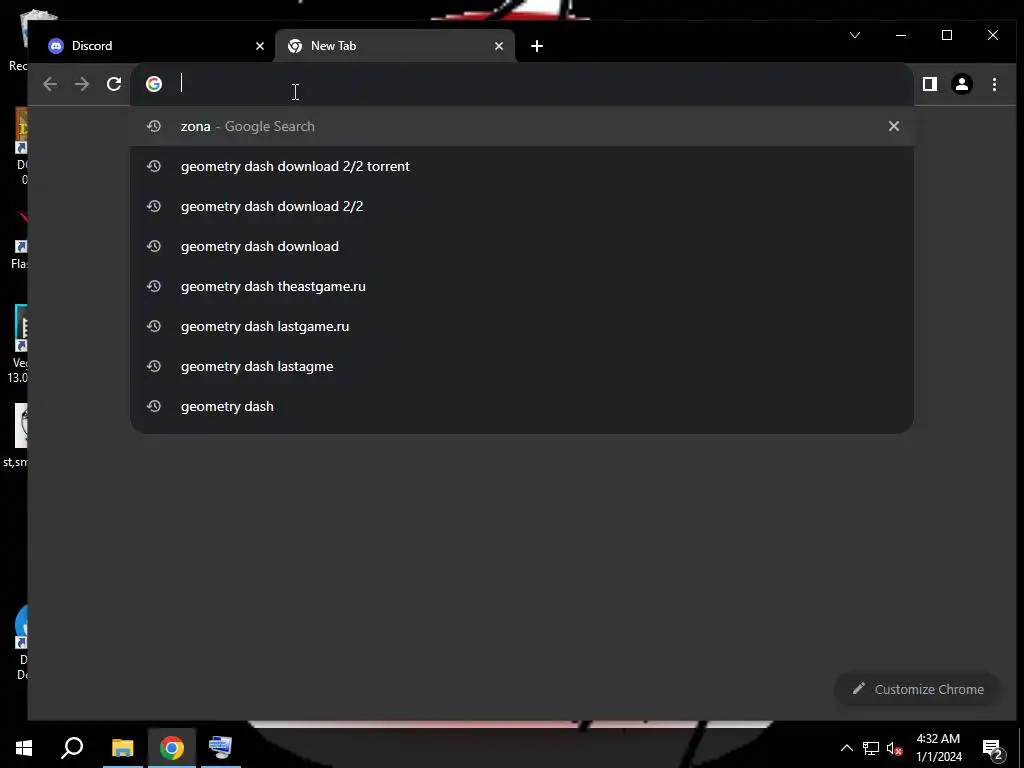
Task: Choose 'geometry dash download 2/2 torrent' suggestion
Action: click(521, 167)
